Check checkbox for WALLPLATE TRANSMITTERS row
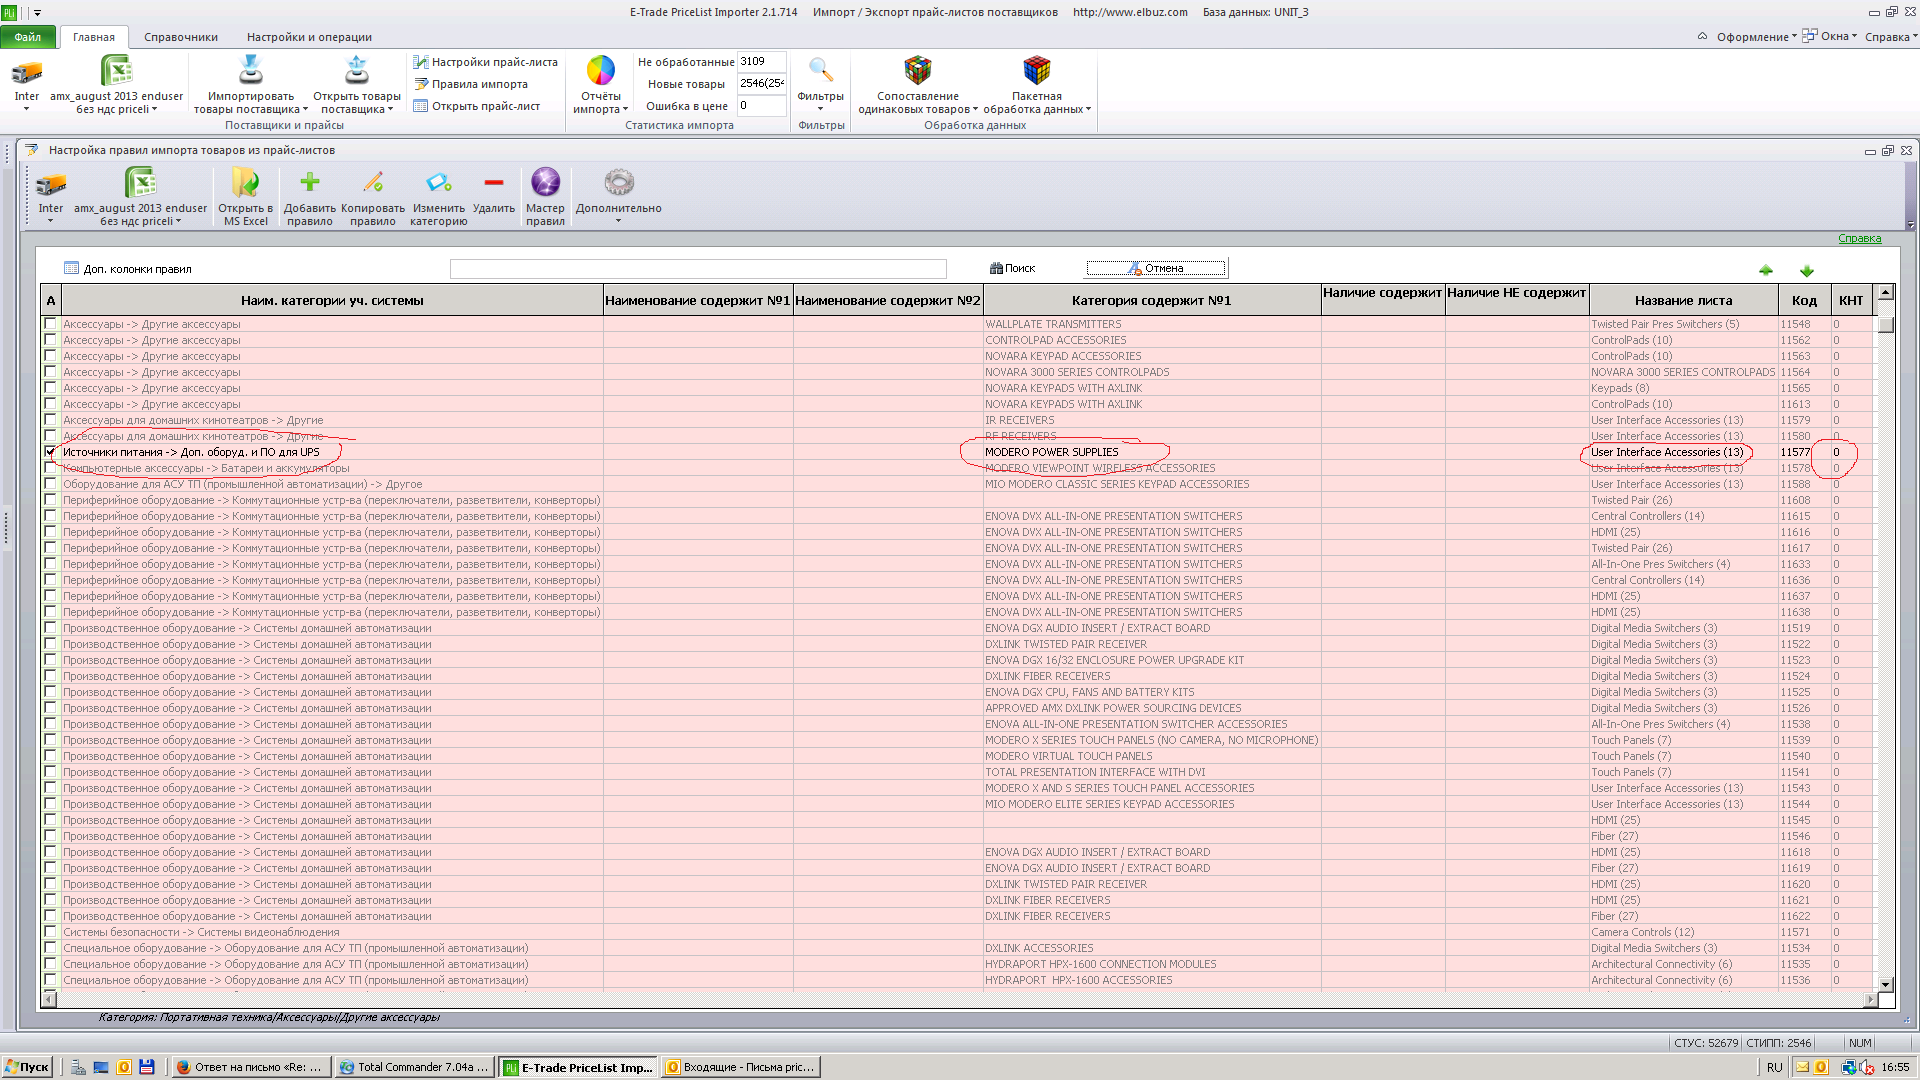This screenshot has height=1080, width=1920. coord(50,324)
